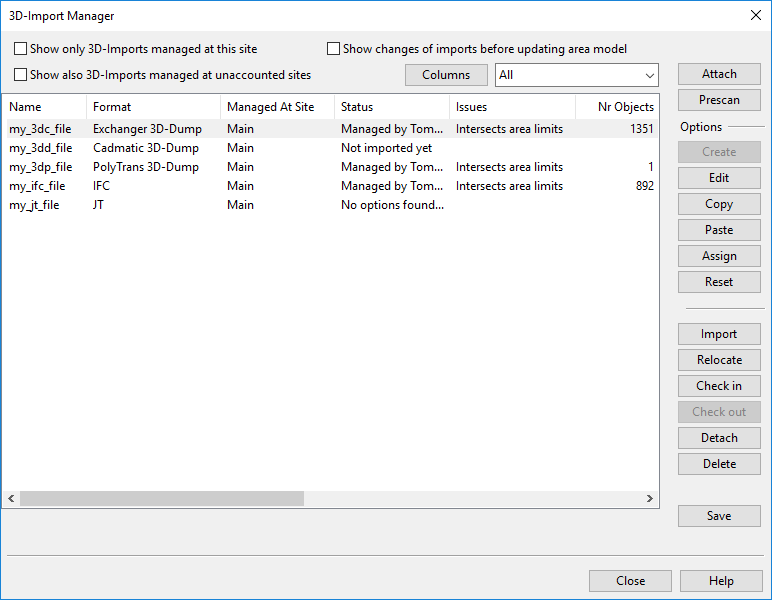
Task: Open the 'All' filter dropdown
Action: coord(577,75)
